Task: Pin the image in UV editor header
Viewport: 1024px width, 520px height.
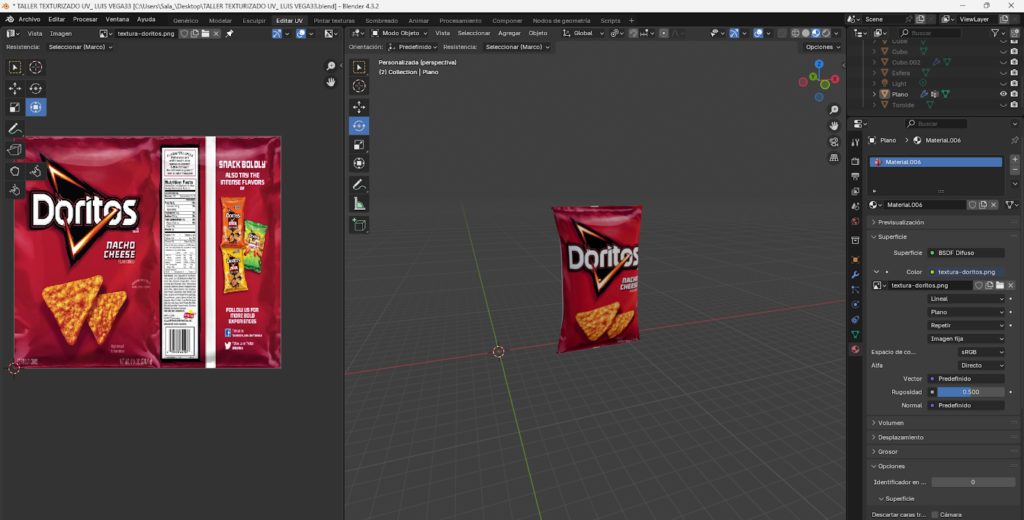Action: [229, 33]
